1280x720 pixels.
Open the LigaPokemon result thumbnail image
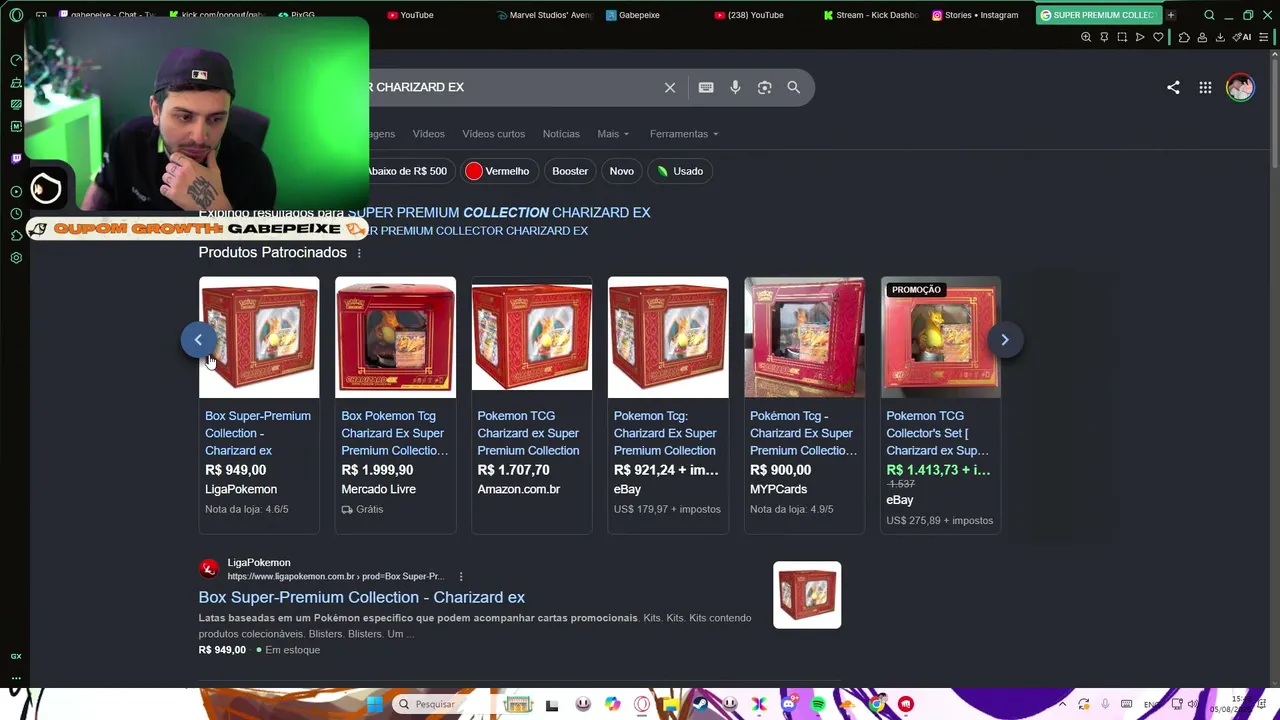(x=807, y=595)
